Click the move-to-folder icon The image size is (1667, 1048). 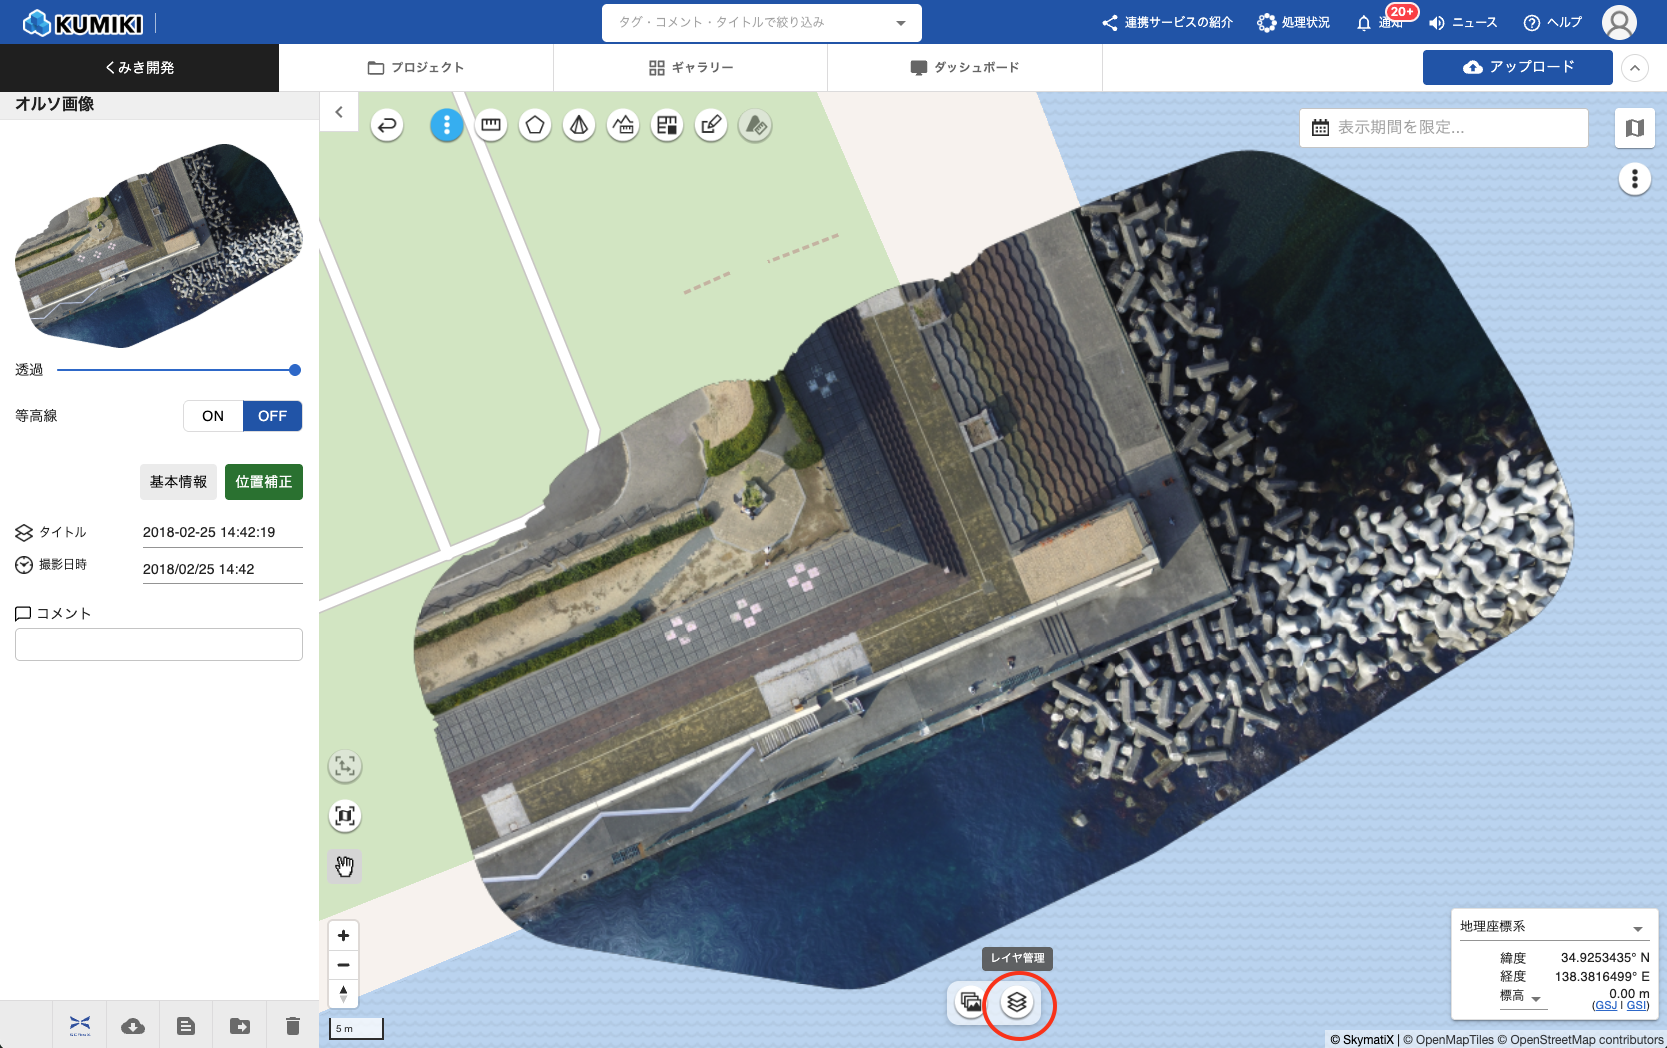(x=240, y=1026)
